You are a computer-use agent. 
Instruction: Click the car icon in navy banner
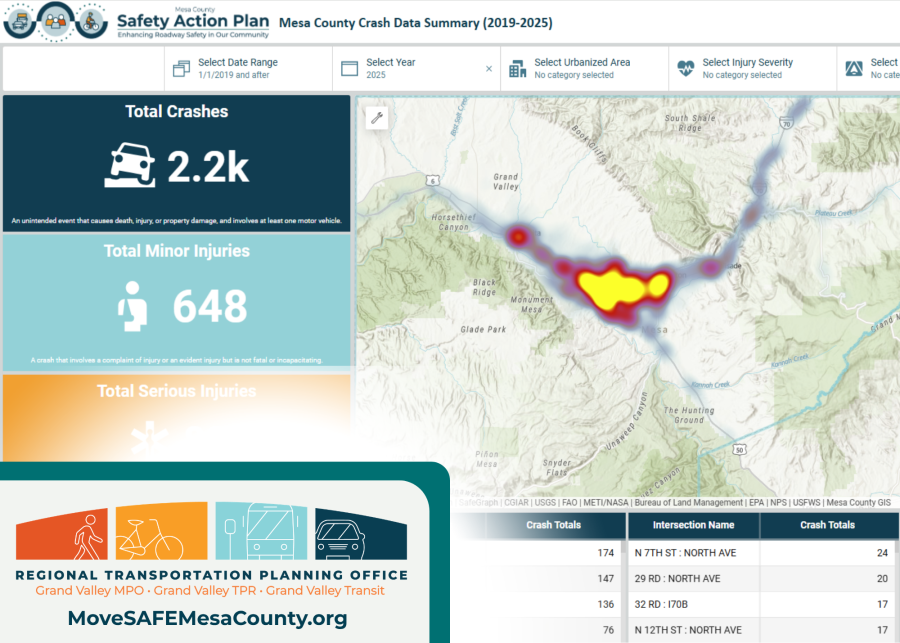340,540
